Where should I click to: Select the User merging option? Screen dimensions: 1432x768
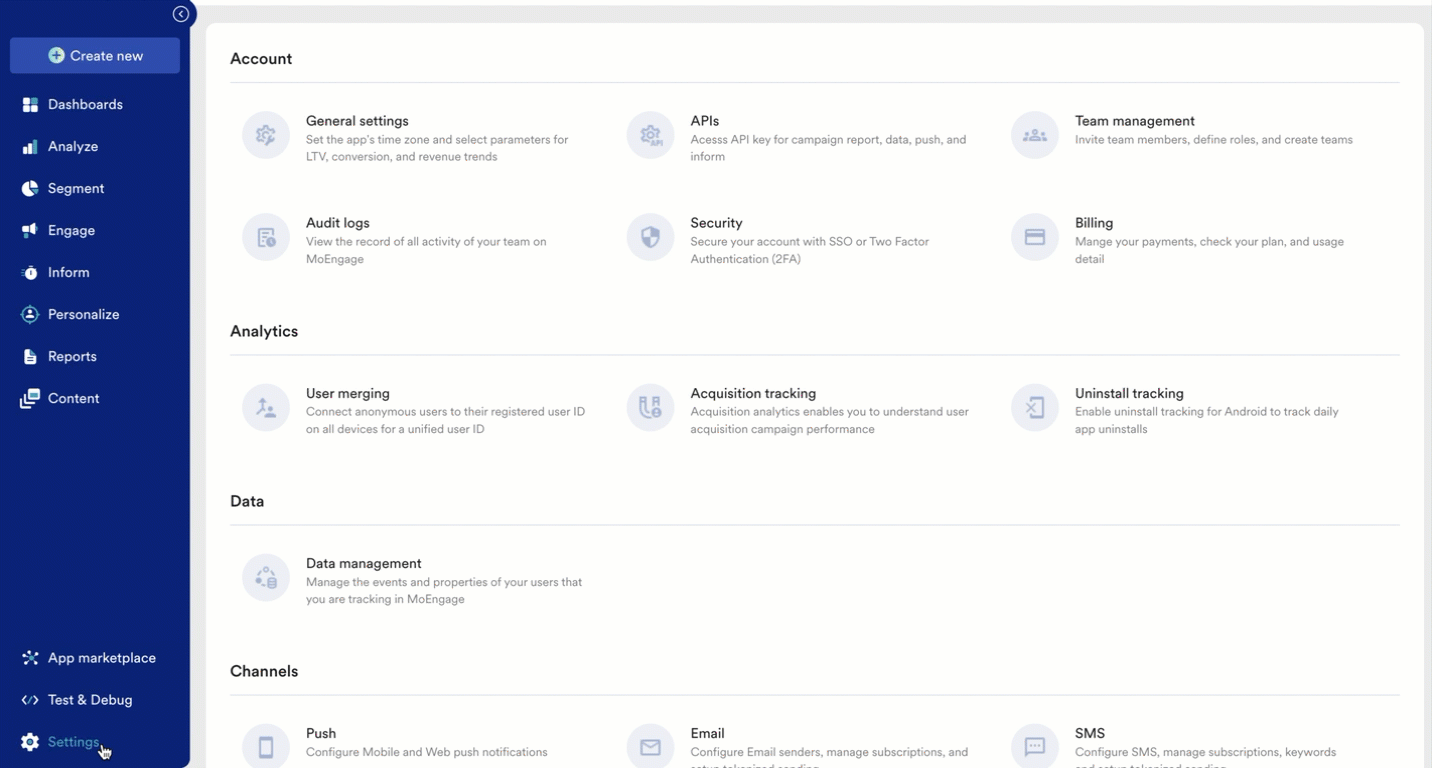pos(347,394)
